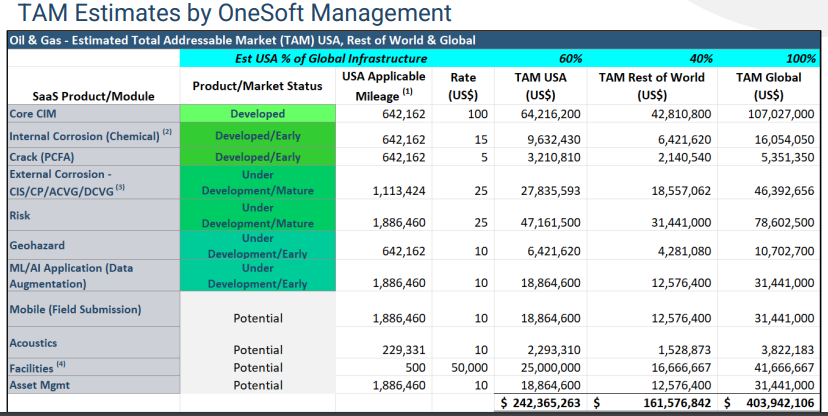Select Facilities TAM USA value 25,000,000

click(x=550, y=367)
